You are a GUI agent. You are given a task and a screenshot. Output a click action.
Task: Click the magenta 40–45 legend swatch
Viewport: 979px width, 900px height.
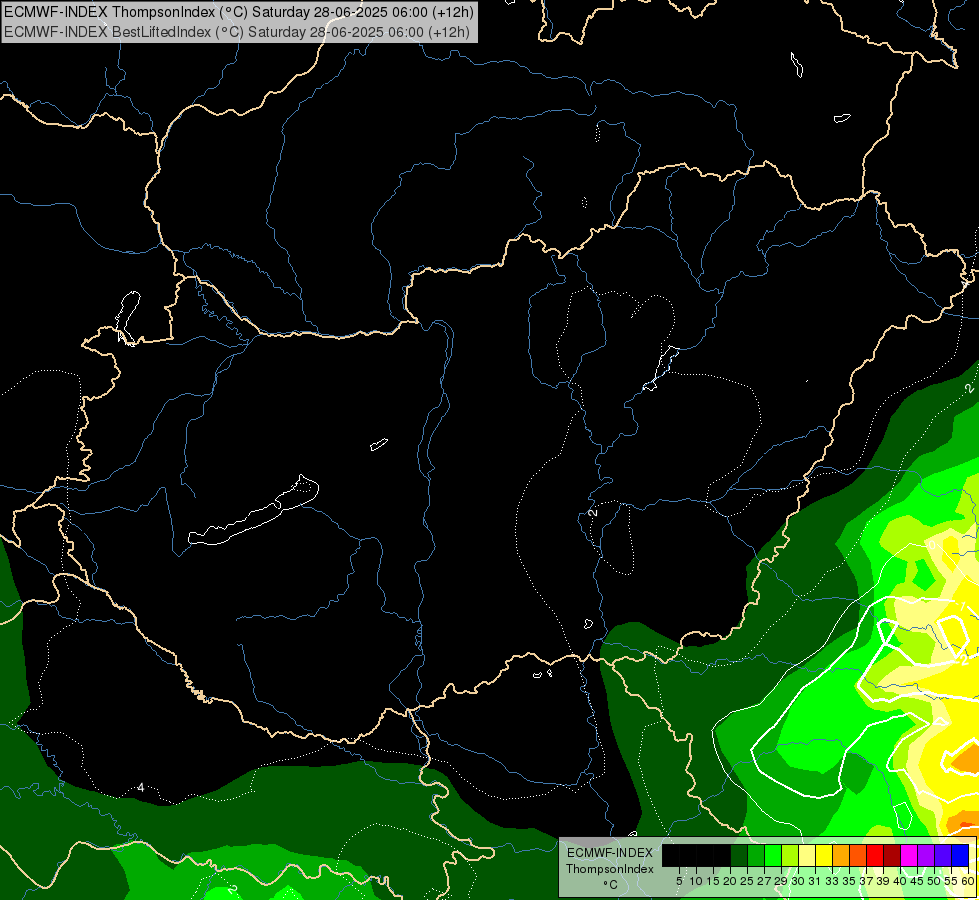[x=909, y=855]
